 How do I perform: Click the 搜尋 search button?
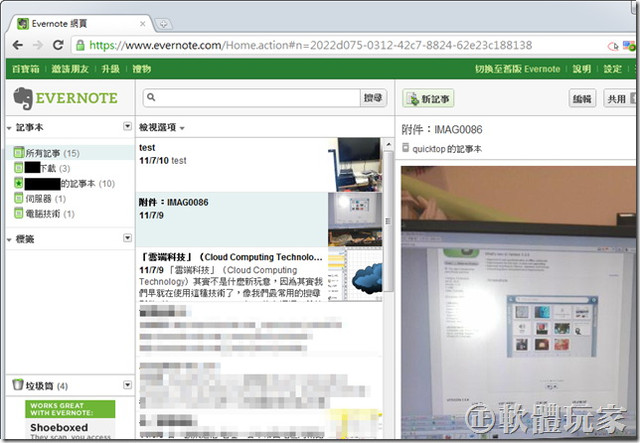pos(373,98)
